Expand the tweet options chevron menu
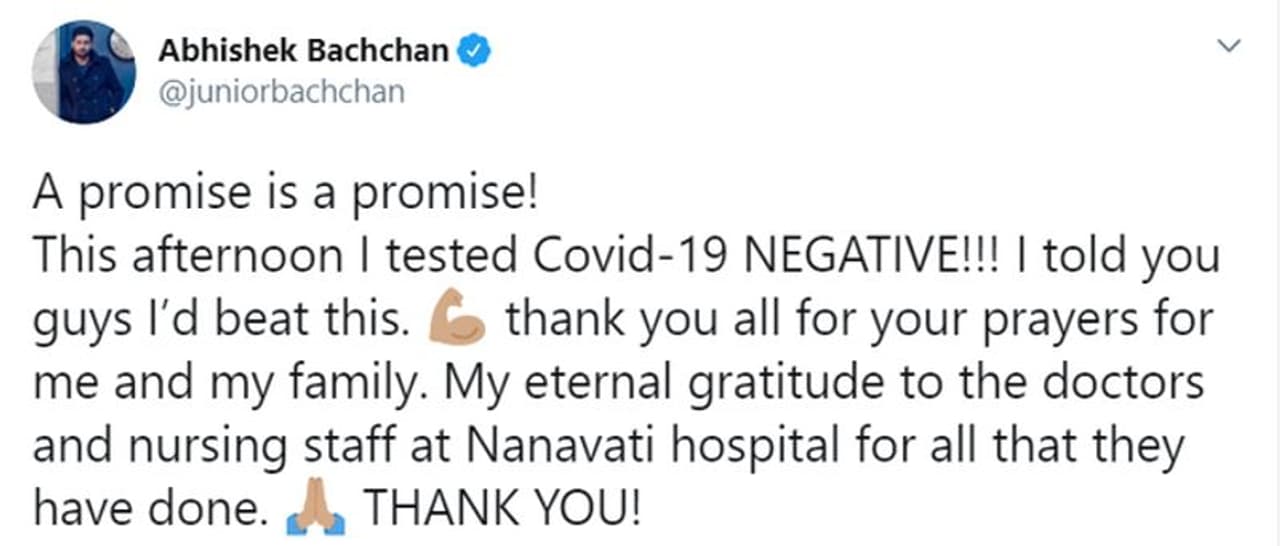The height and width of the screenshot is (546, 1280). pos(1230,46)
